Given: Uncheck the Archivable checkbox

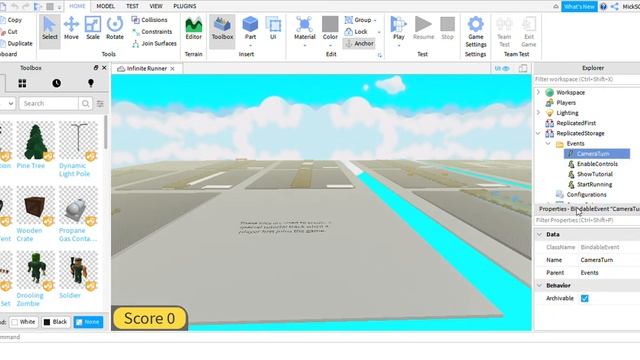Looking at the screenshot, I should point(584,298).
